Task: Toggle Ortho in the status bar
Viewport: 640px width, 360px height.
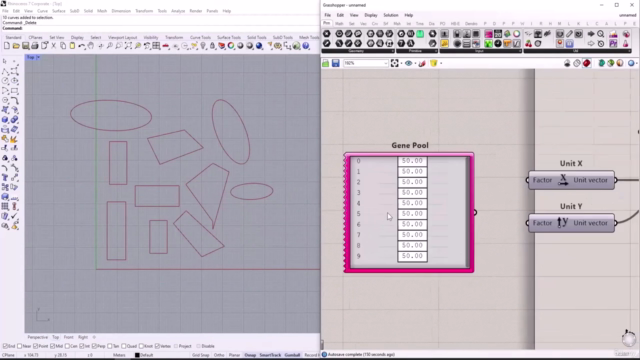Action: tap(219, 355)
